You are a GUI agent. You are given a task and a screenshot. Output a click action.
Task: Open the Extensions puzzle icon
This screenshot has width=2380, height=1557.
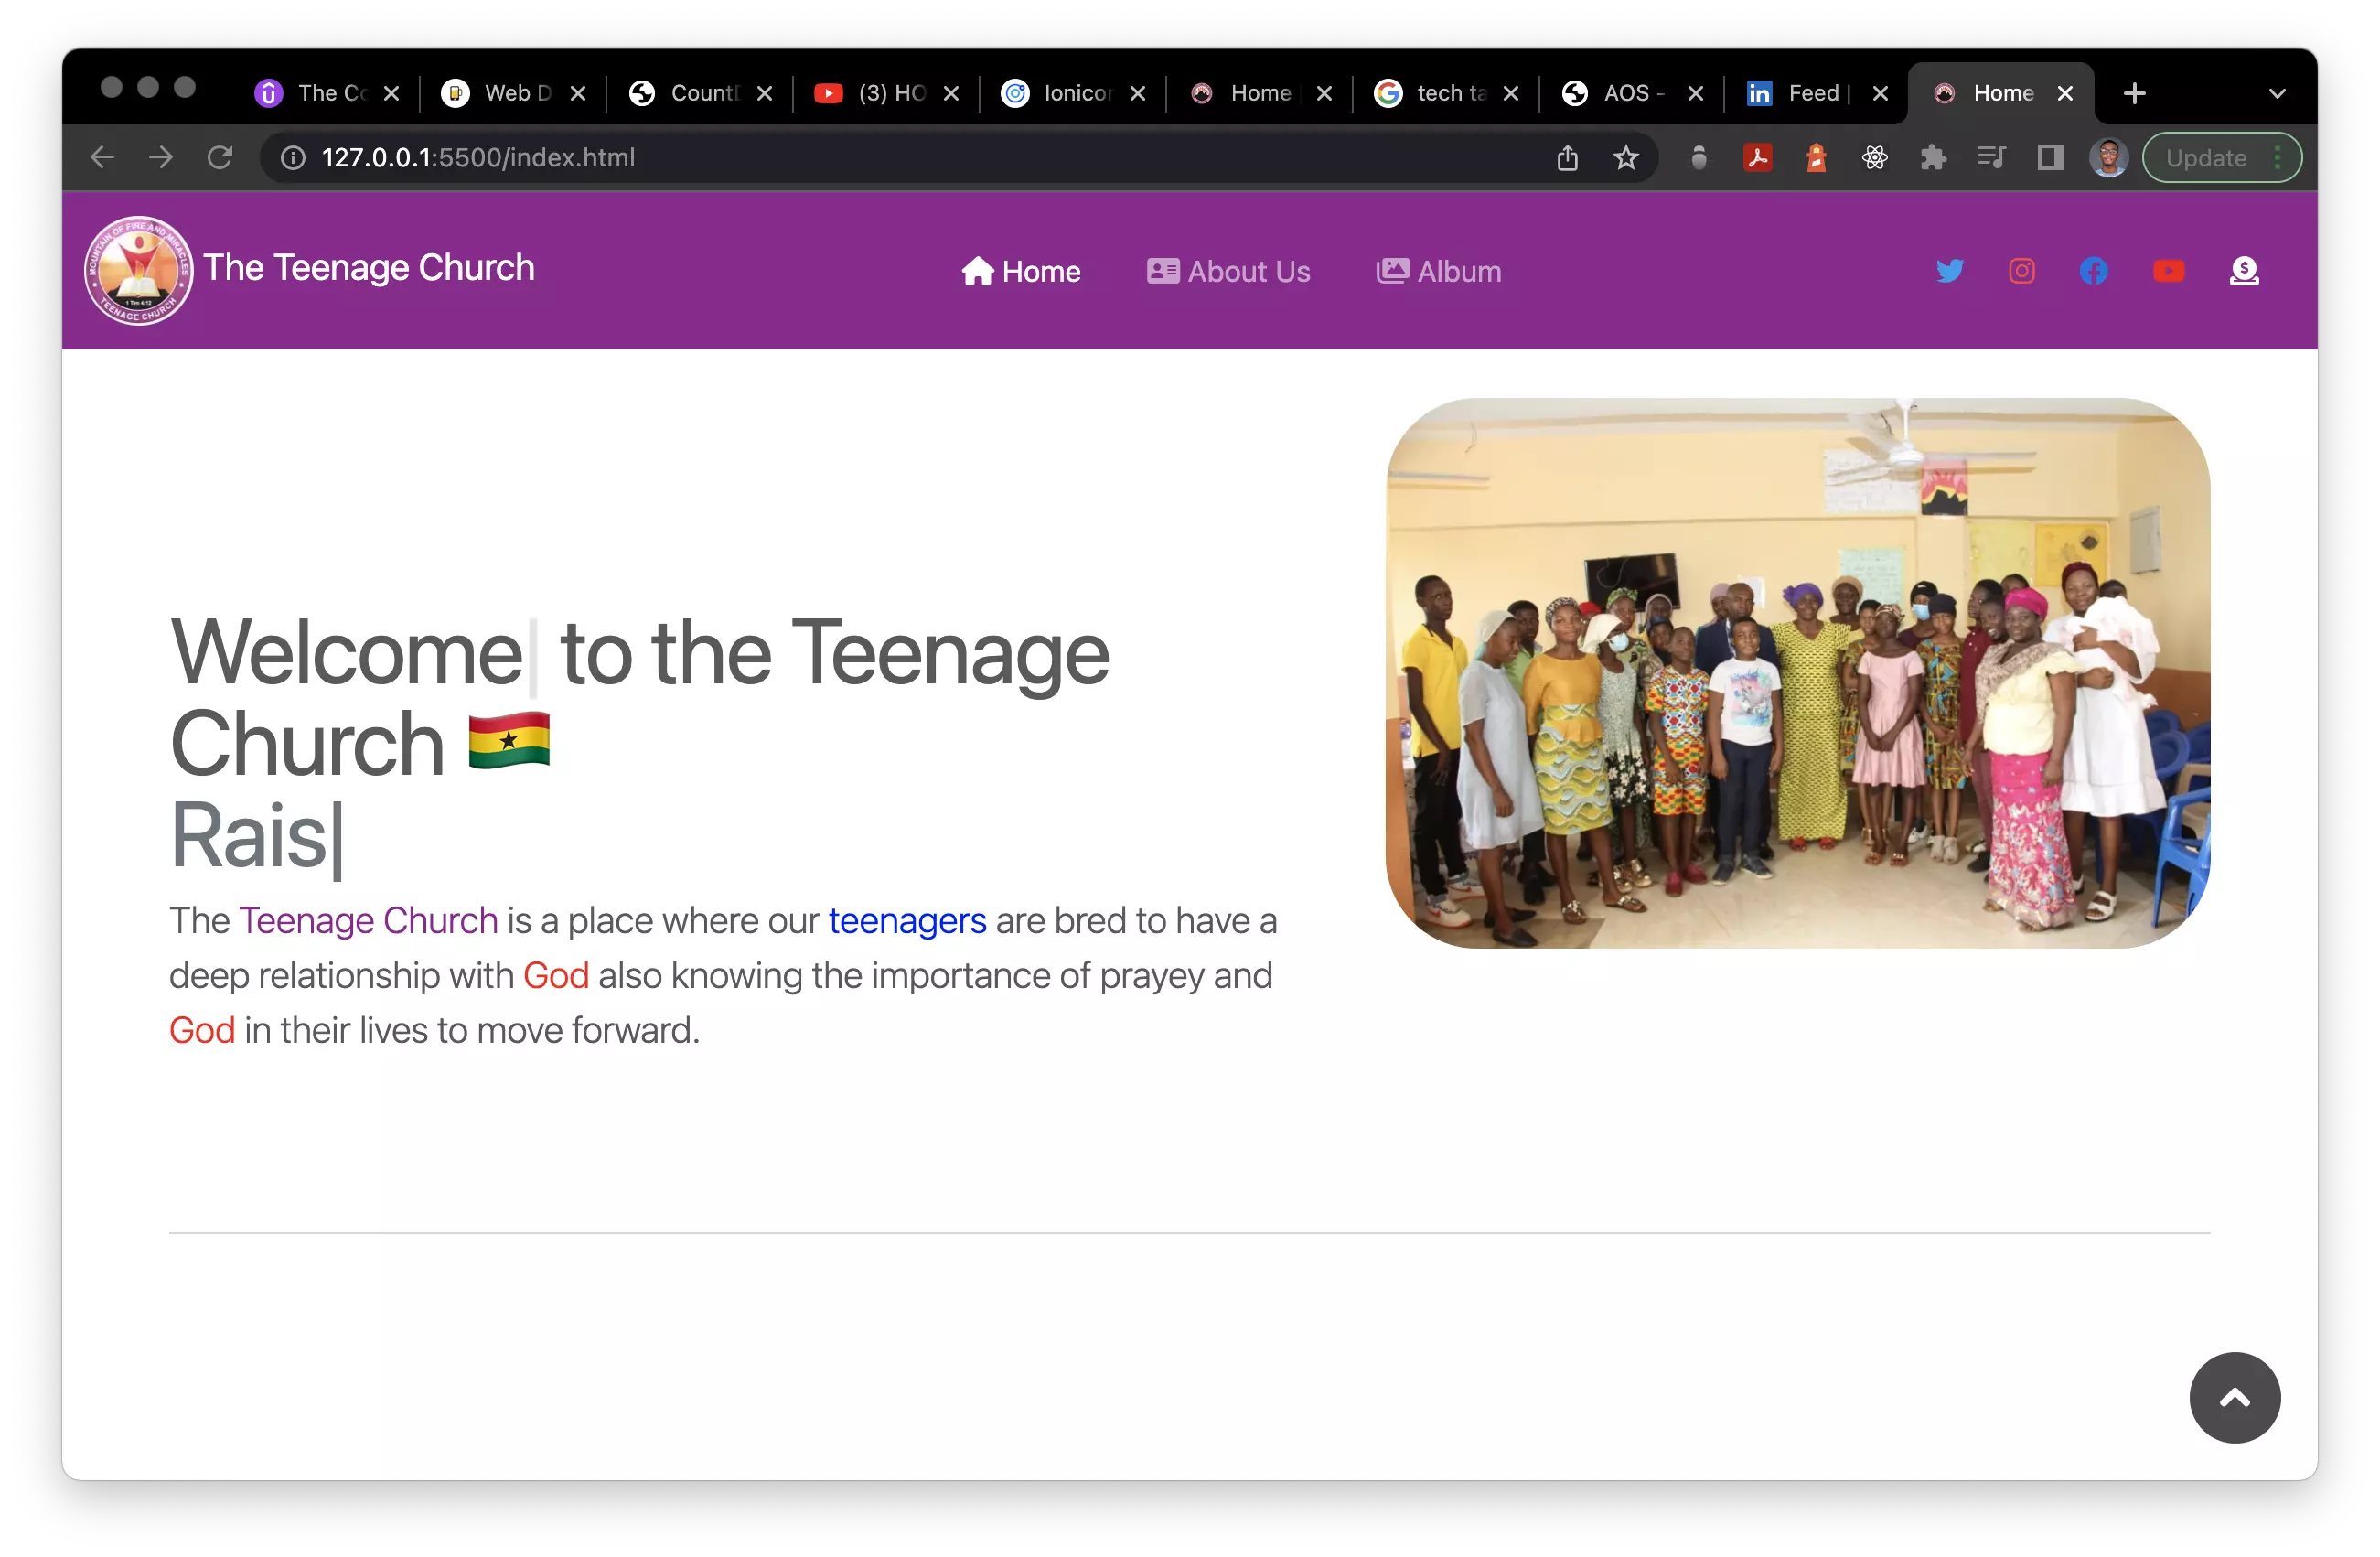1933,158
